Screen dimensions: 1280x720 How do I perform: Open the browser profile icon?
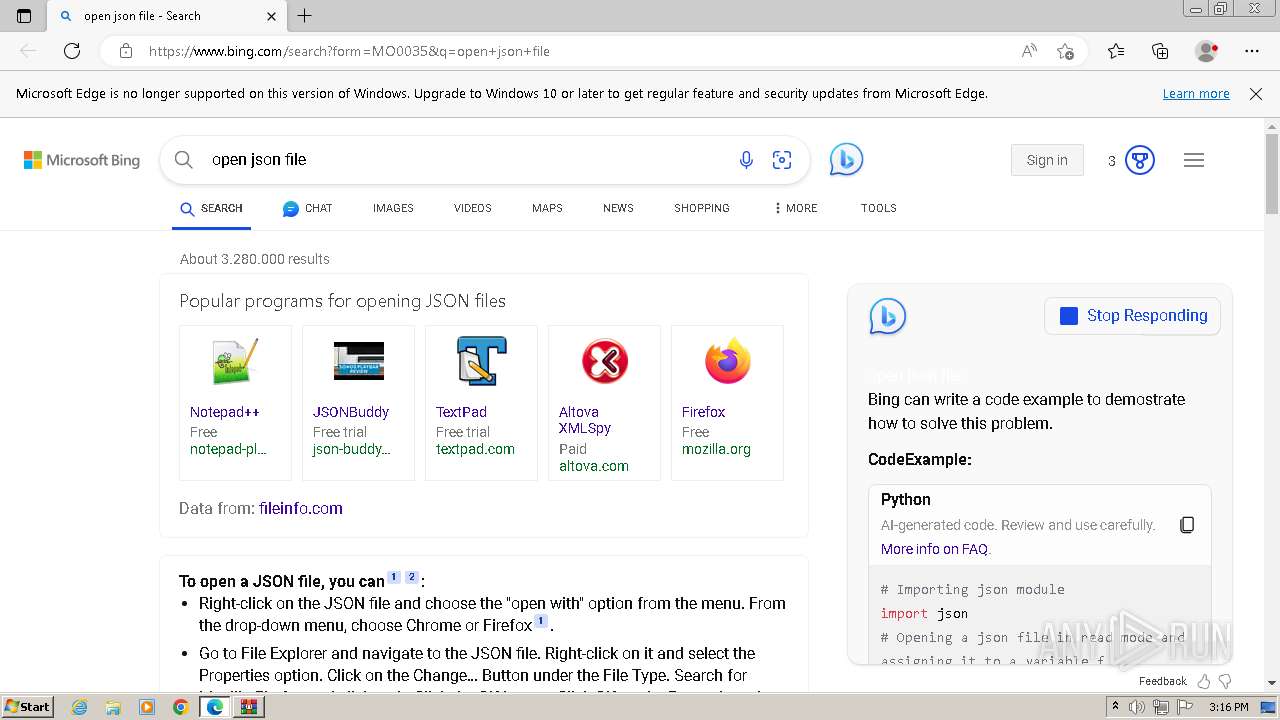1207,51
